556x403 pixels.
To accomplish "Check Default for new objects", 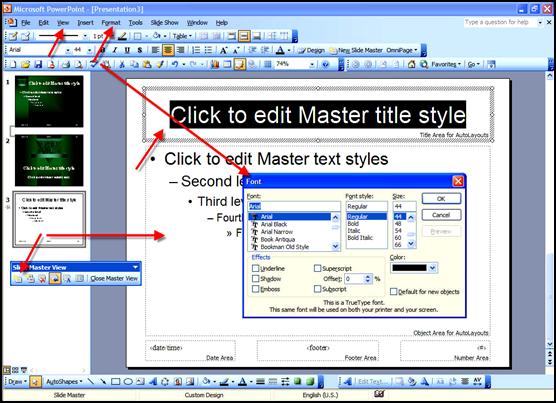I will click(x=393, y=291).
